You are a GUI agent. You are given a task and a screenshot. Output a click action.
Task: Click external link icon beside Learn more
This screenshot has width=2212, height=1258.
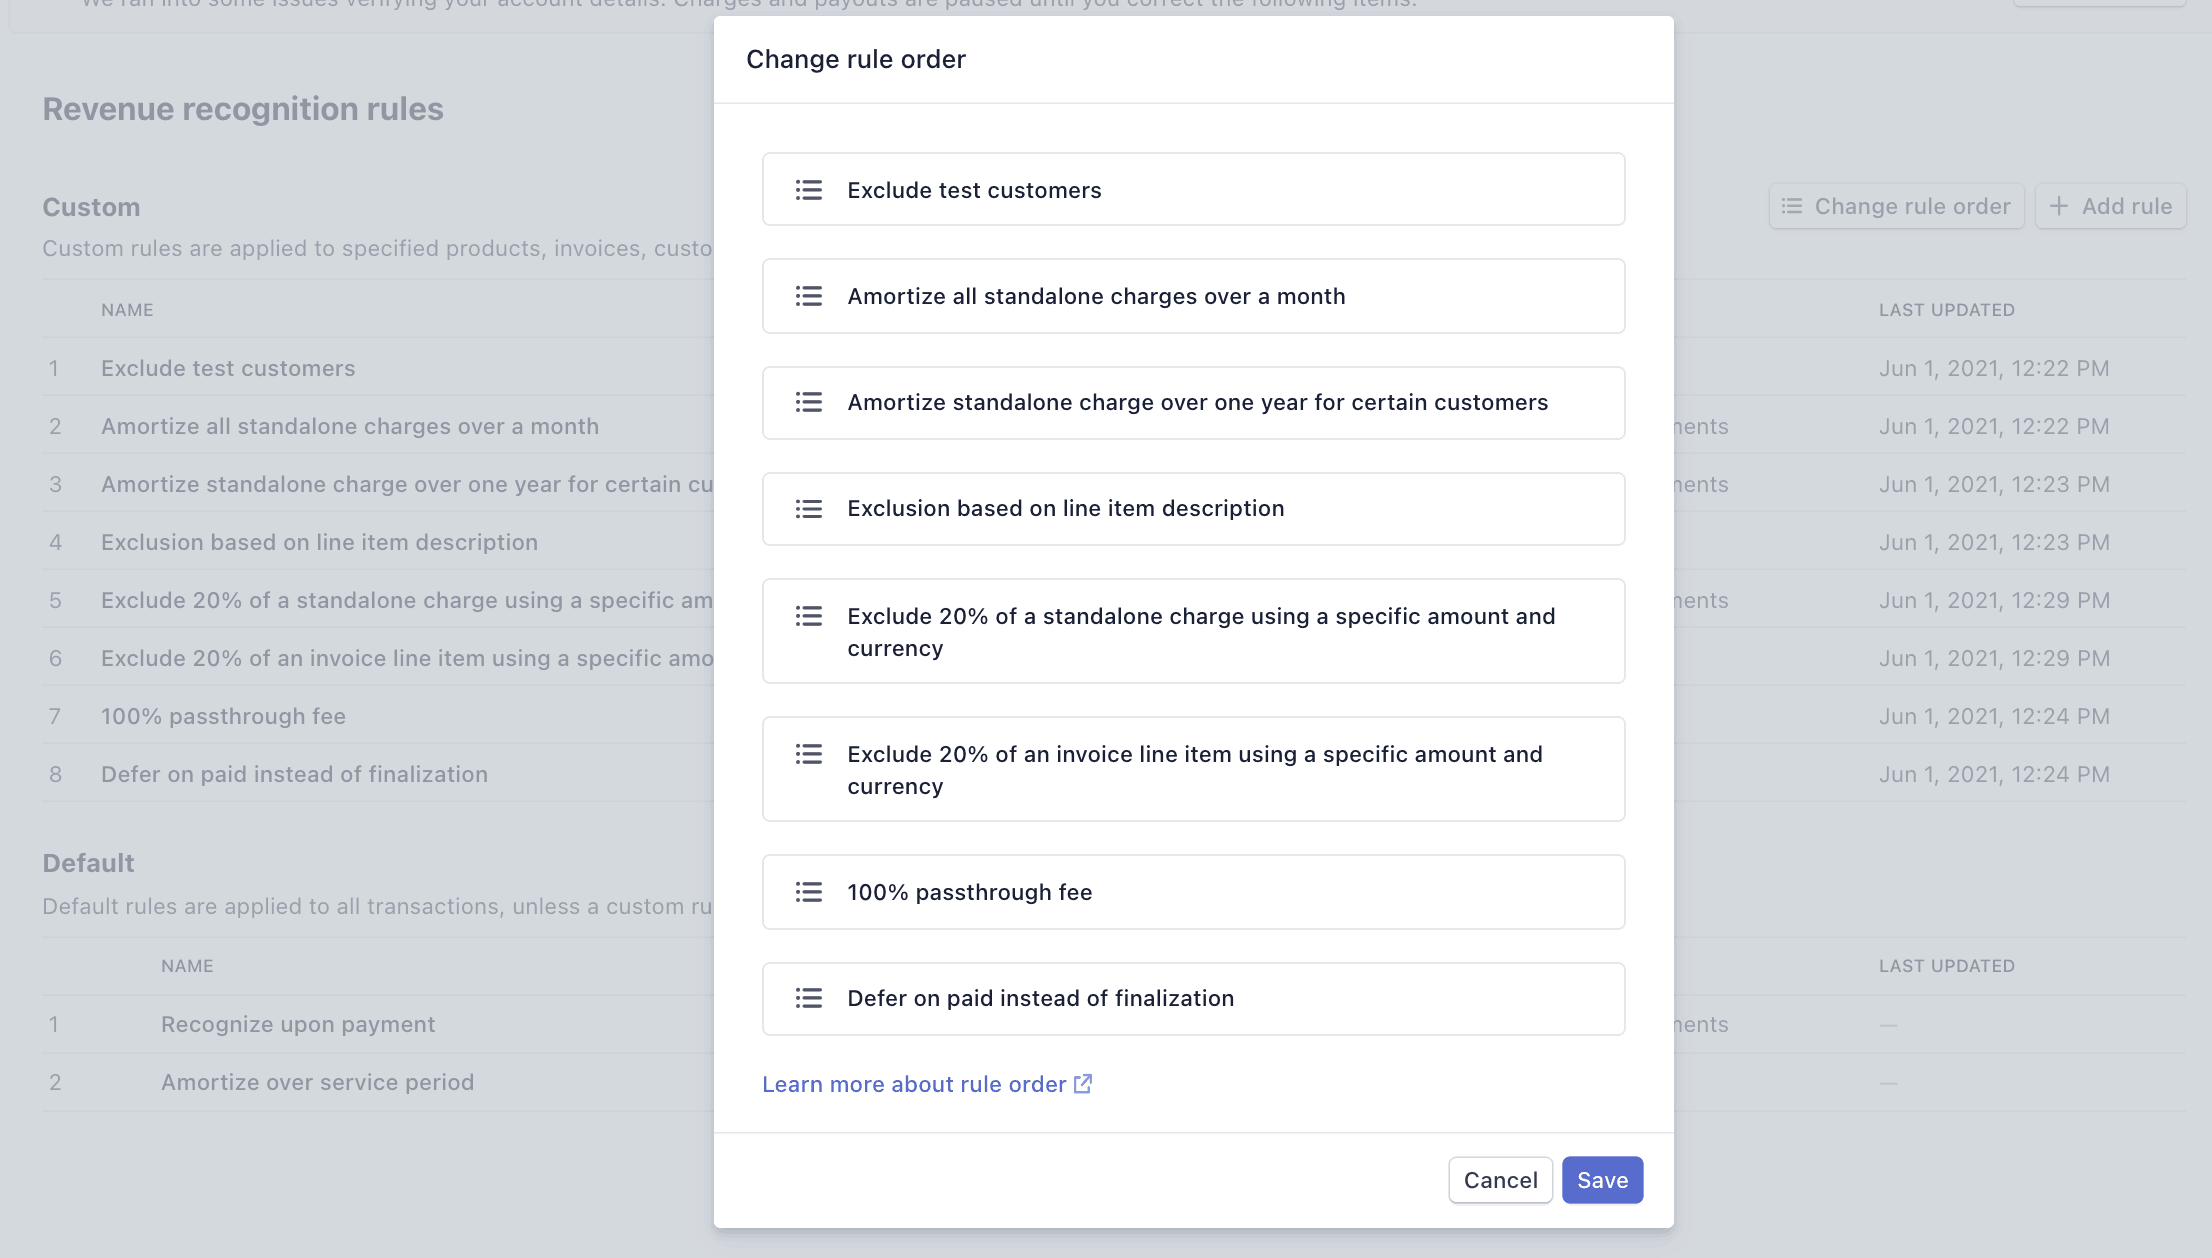(1083, 1084)
